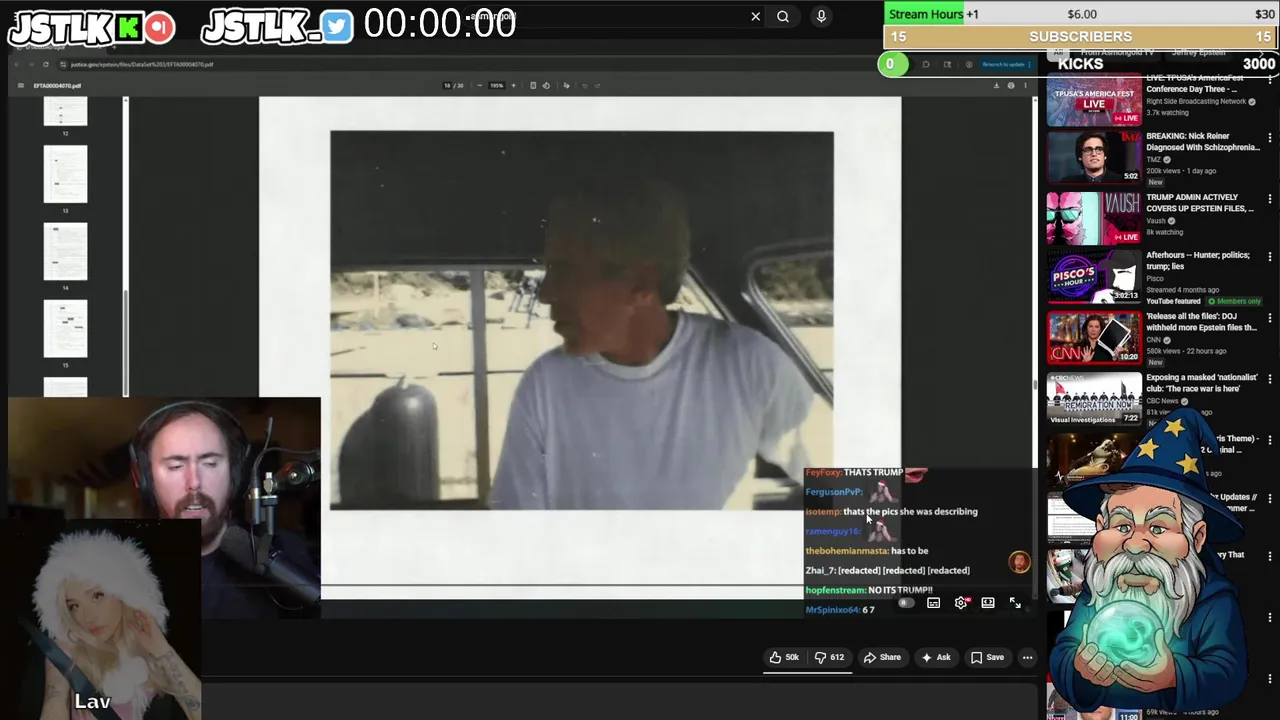The height and width of the screenshot is (720, 1280).
Task: Open options menu for TPUSA America Fest video
Action: pos(1270,81)
